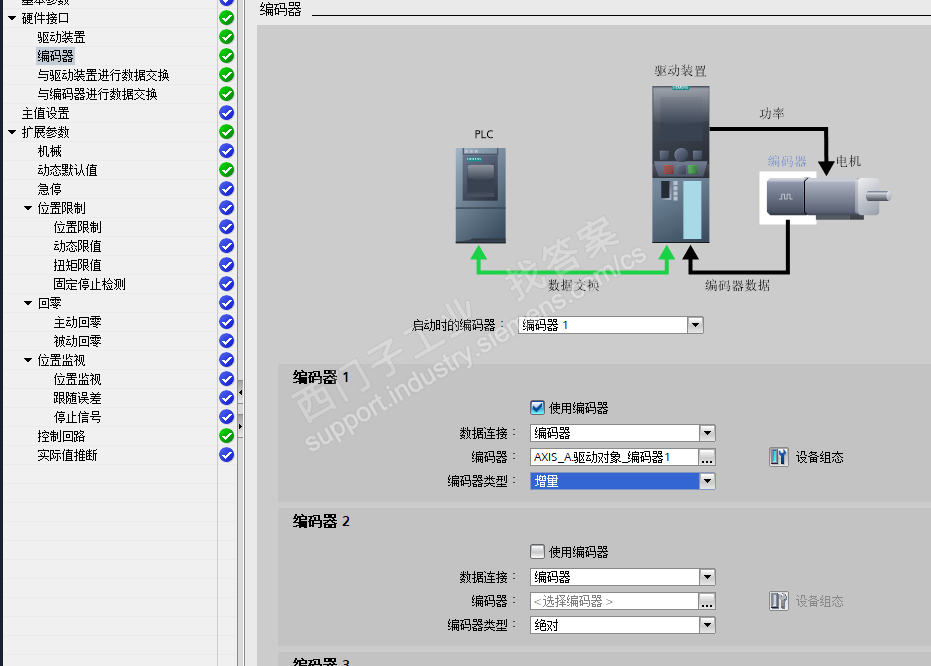Click green check status icon beside 控制回路
Image resolution: width=931 pixels, height=666 pixels.
coord(226,436)
